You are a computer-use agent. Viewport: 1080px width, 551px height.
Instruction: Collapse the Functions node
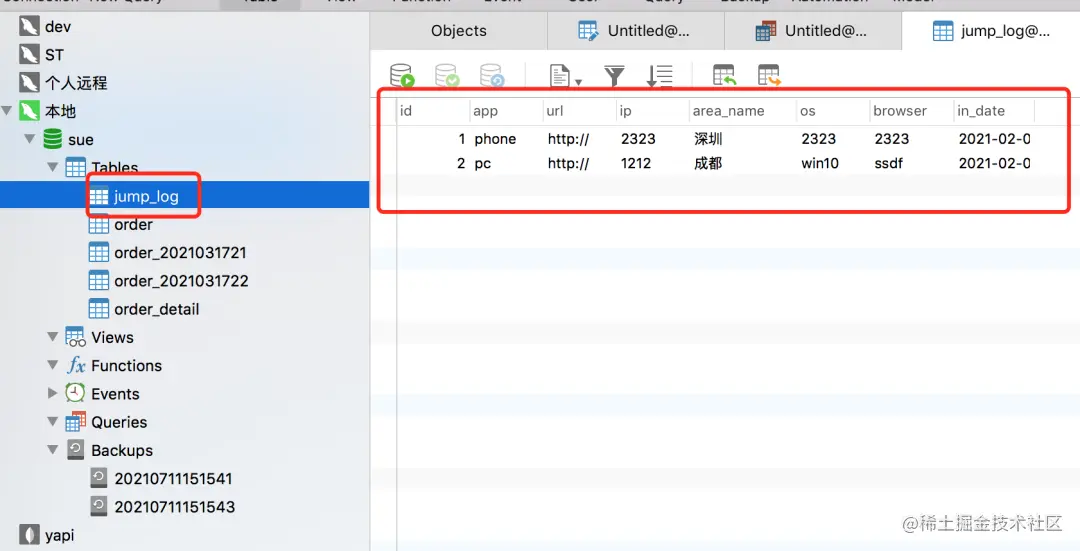pyautogui.click(x=52, y=365)
